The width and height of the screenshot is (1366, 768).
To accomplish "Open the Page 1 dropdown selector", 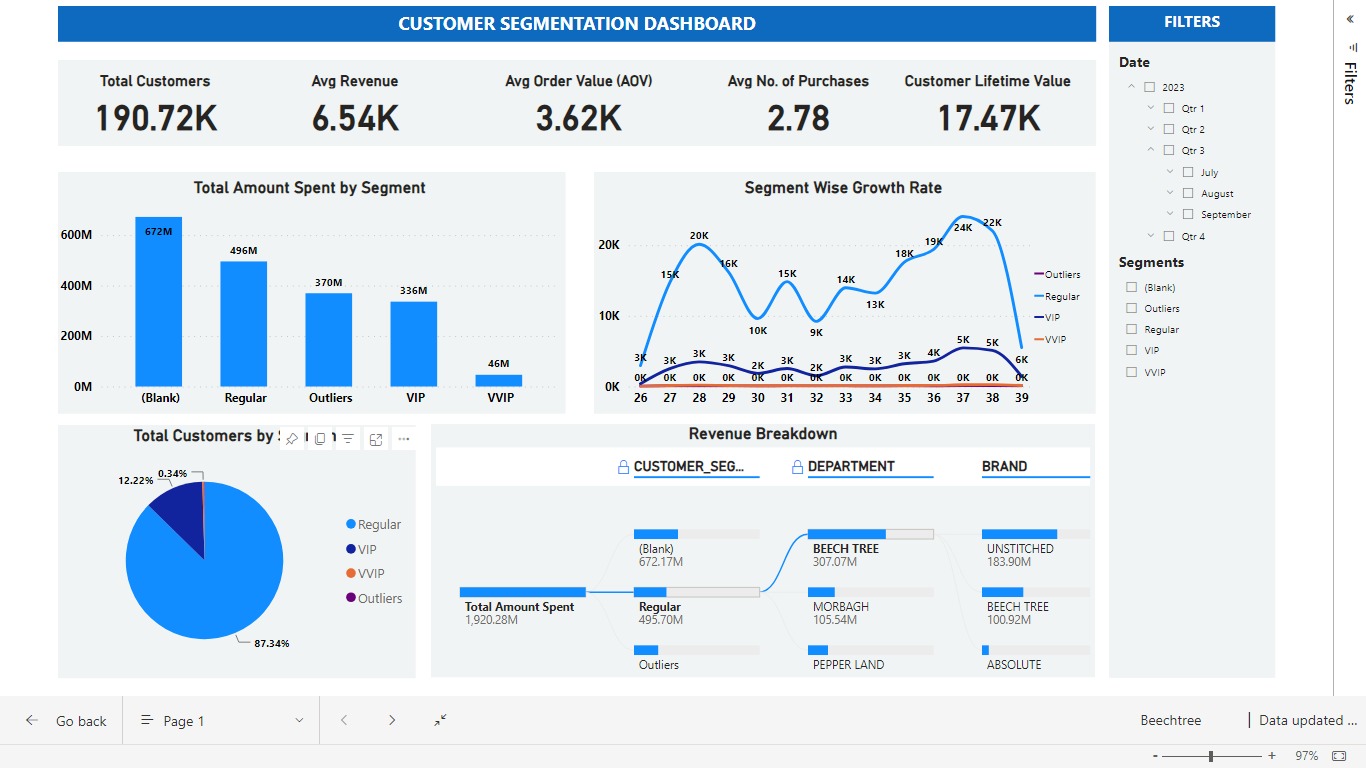I will [298, 720].
